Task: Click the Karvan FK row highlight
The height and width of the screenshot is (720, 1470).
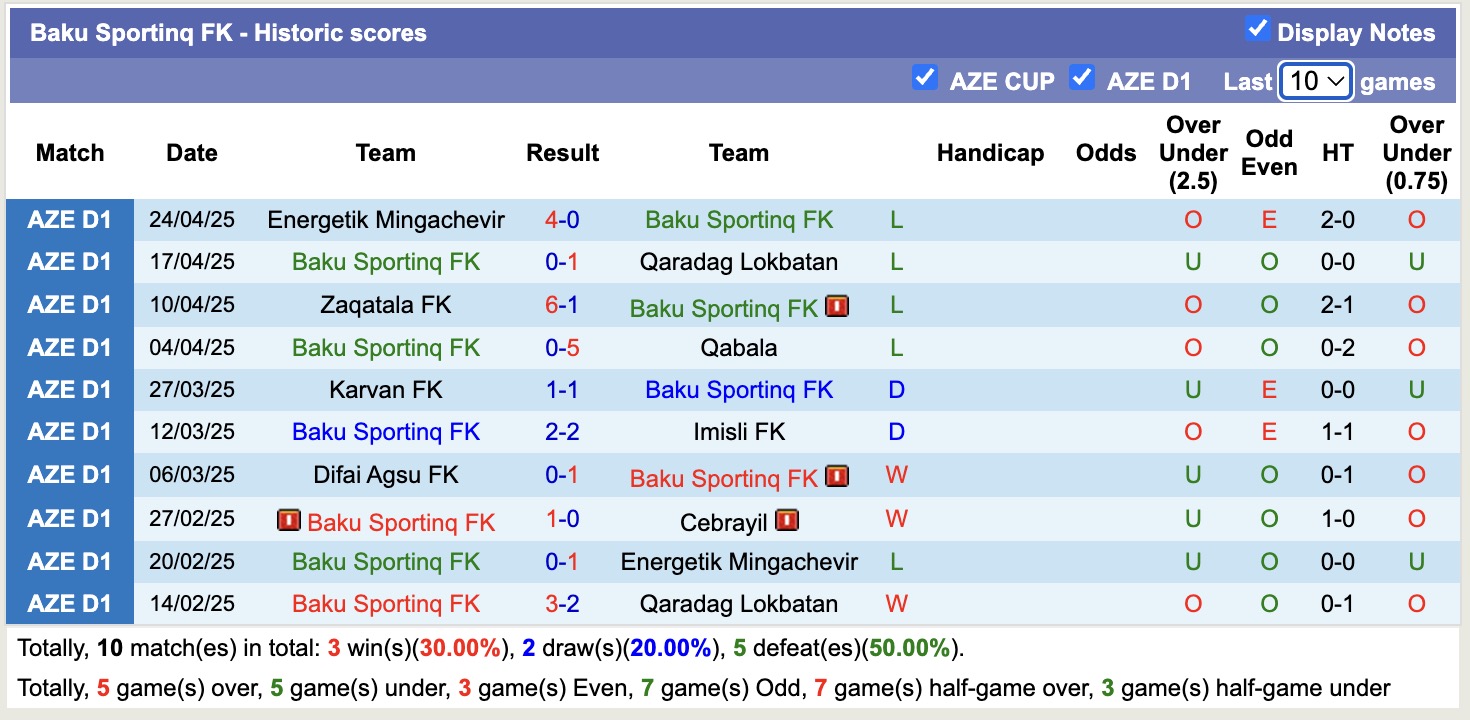Action: (386, 390)
